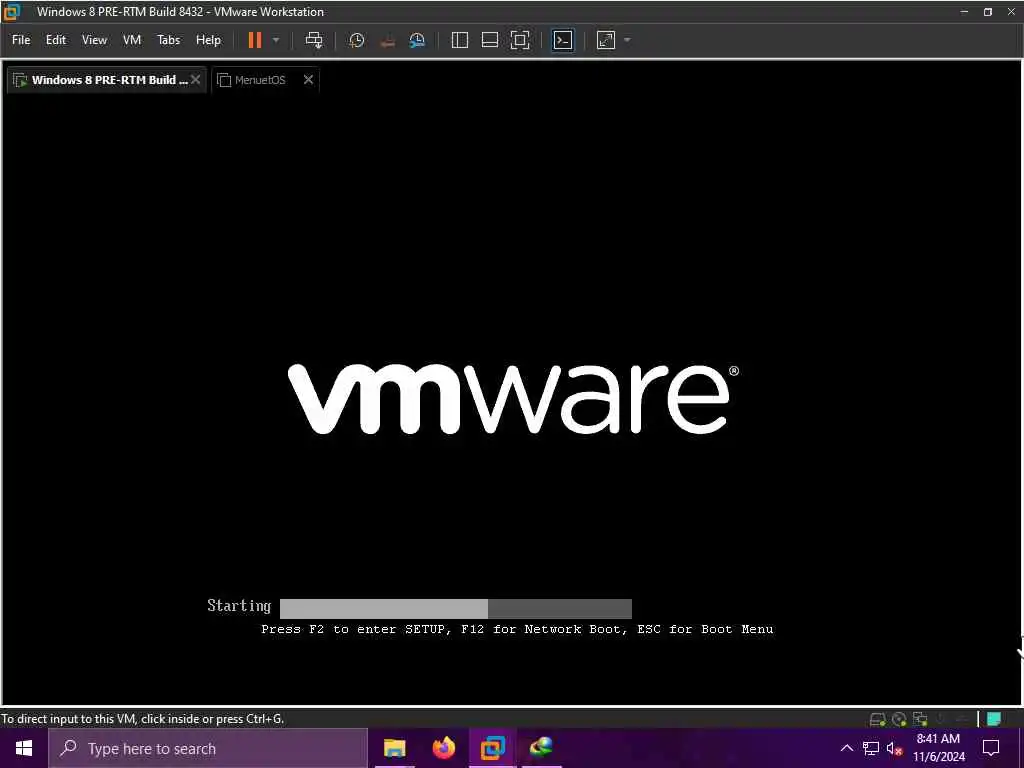Click the 'To direct input to this VM' status text
This screenshot has width=1024, height=768.
pos(142,718)
